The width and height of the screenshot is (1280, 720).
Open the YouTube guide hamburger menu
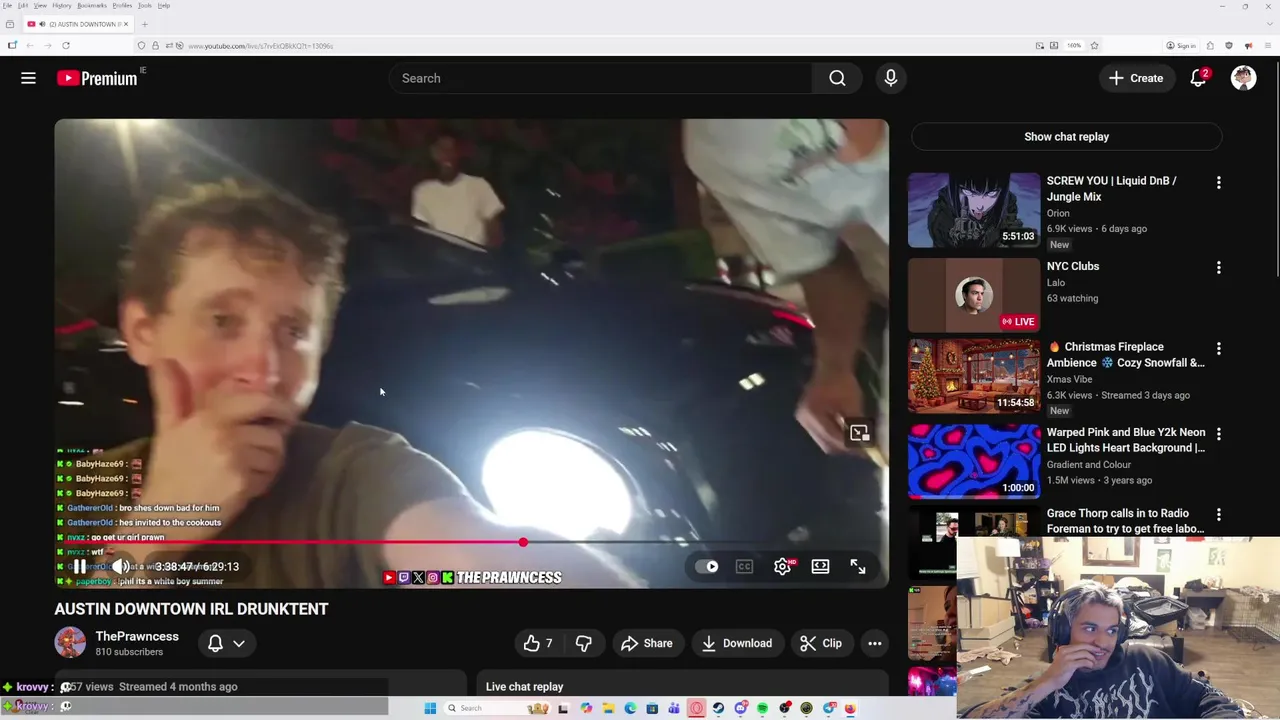coord(28,78)
